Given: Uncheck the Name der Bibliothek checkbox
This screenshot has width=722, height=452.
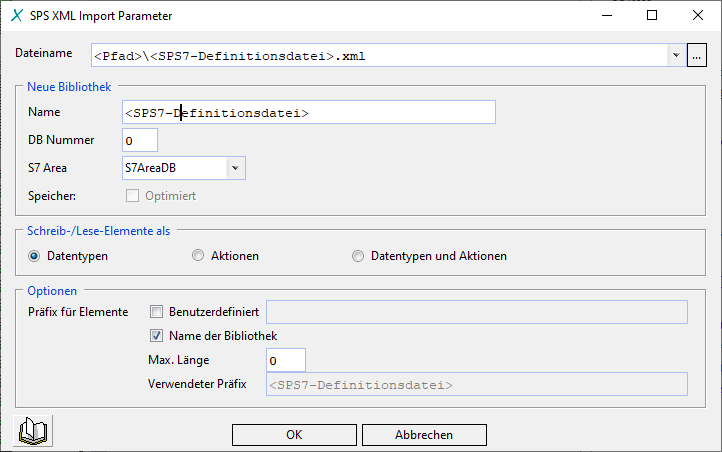Looking at the screenshot, I should (x=156, y=336).
